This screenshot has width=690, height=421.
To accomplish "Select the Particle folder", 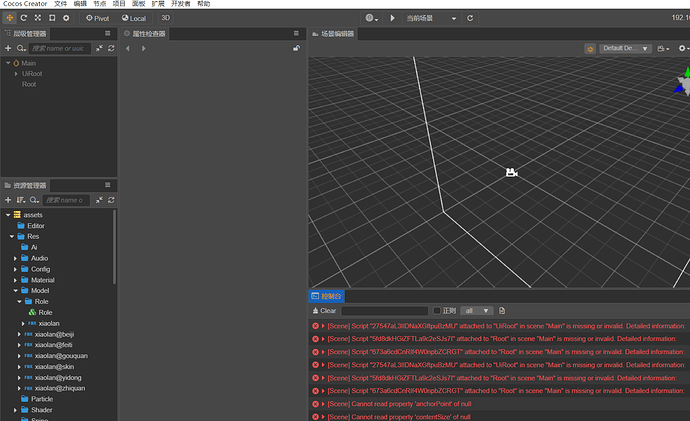I will tap(42, 399).
